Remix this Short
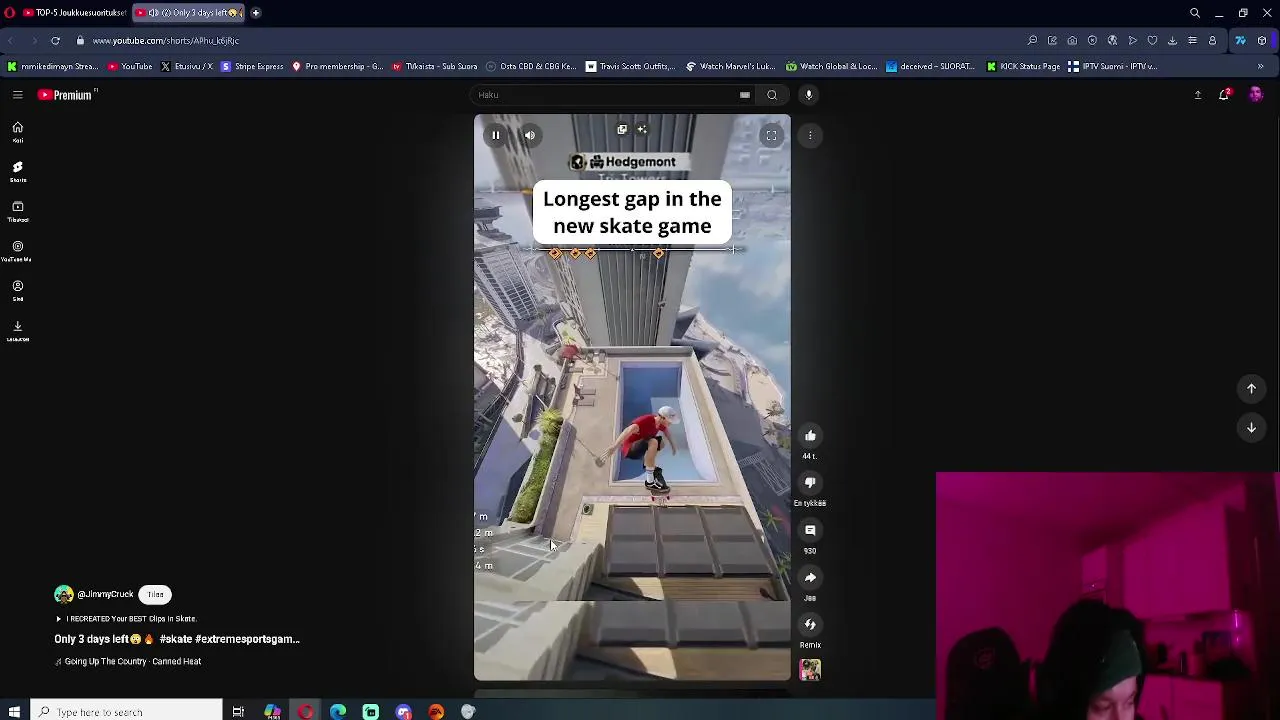The width and height of the screenshot is (1280, 720). click(810, 624)
